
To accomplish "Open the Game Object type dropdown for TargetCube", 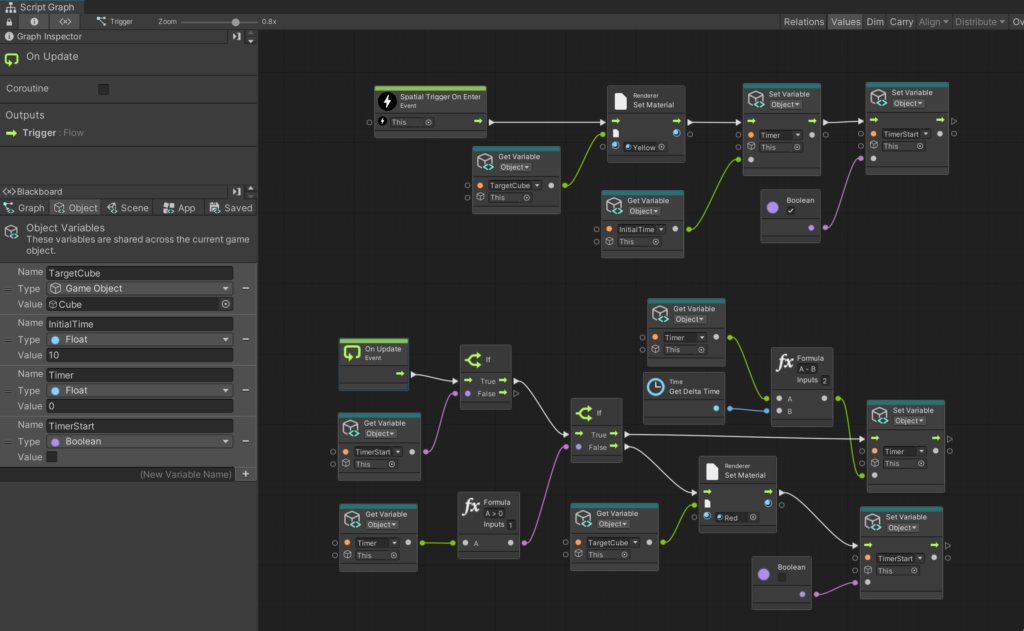I will [x=139, y=288].
